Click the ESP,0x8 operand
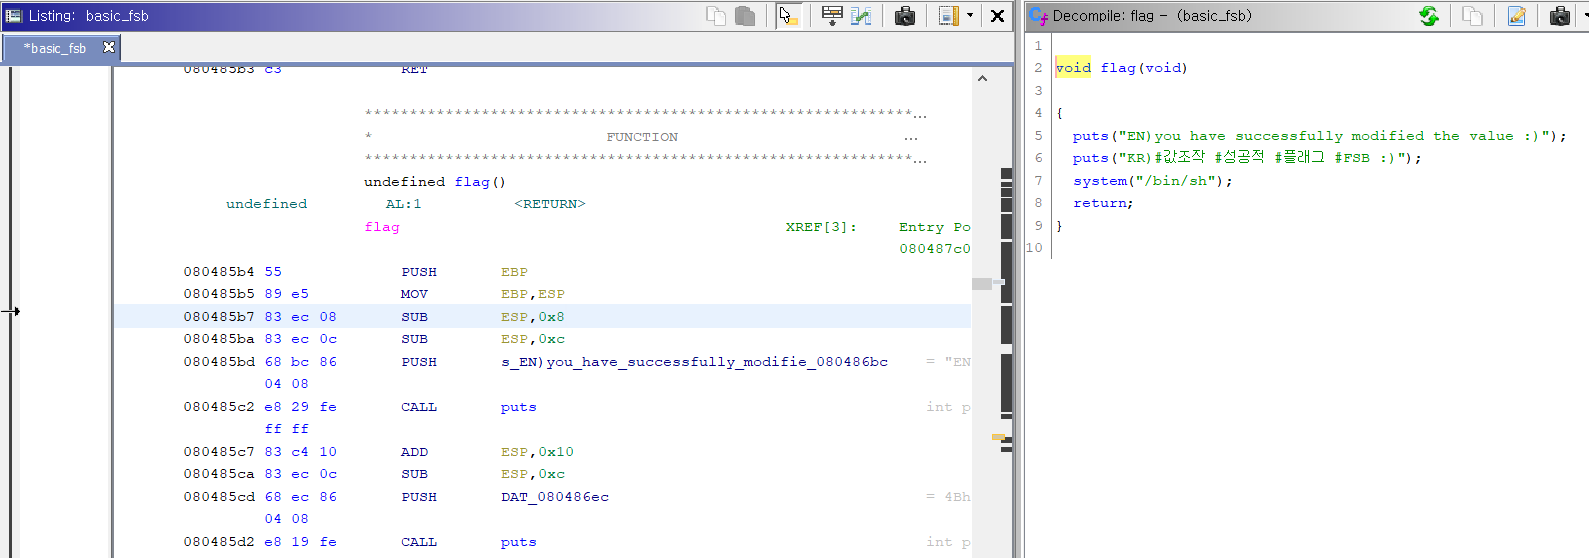Screen dimensions: 1589x558 click(x=532, y=317)
